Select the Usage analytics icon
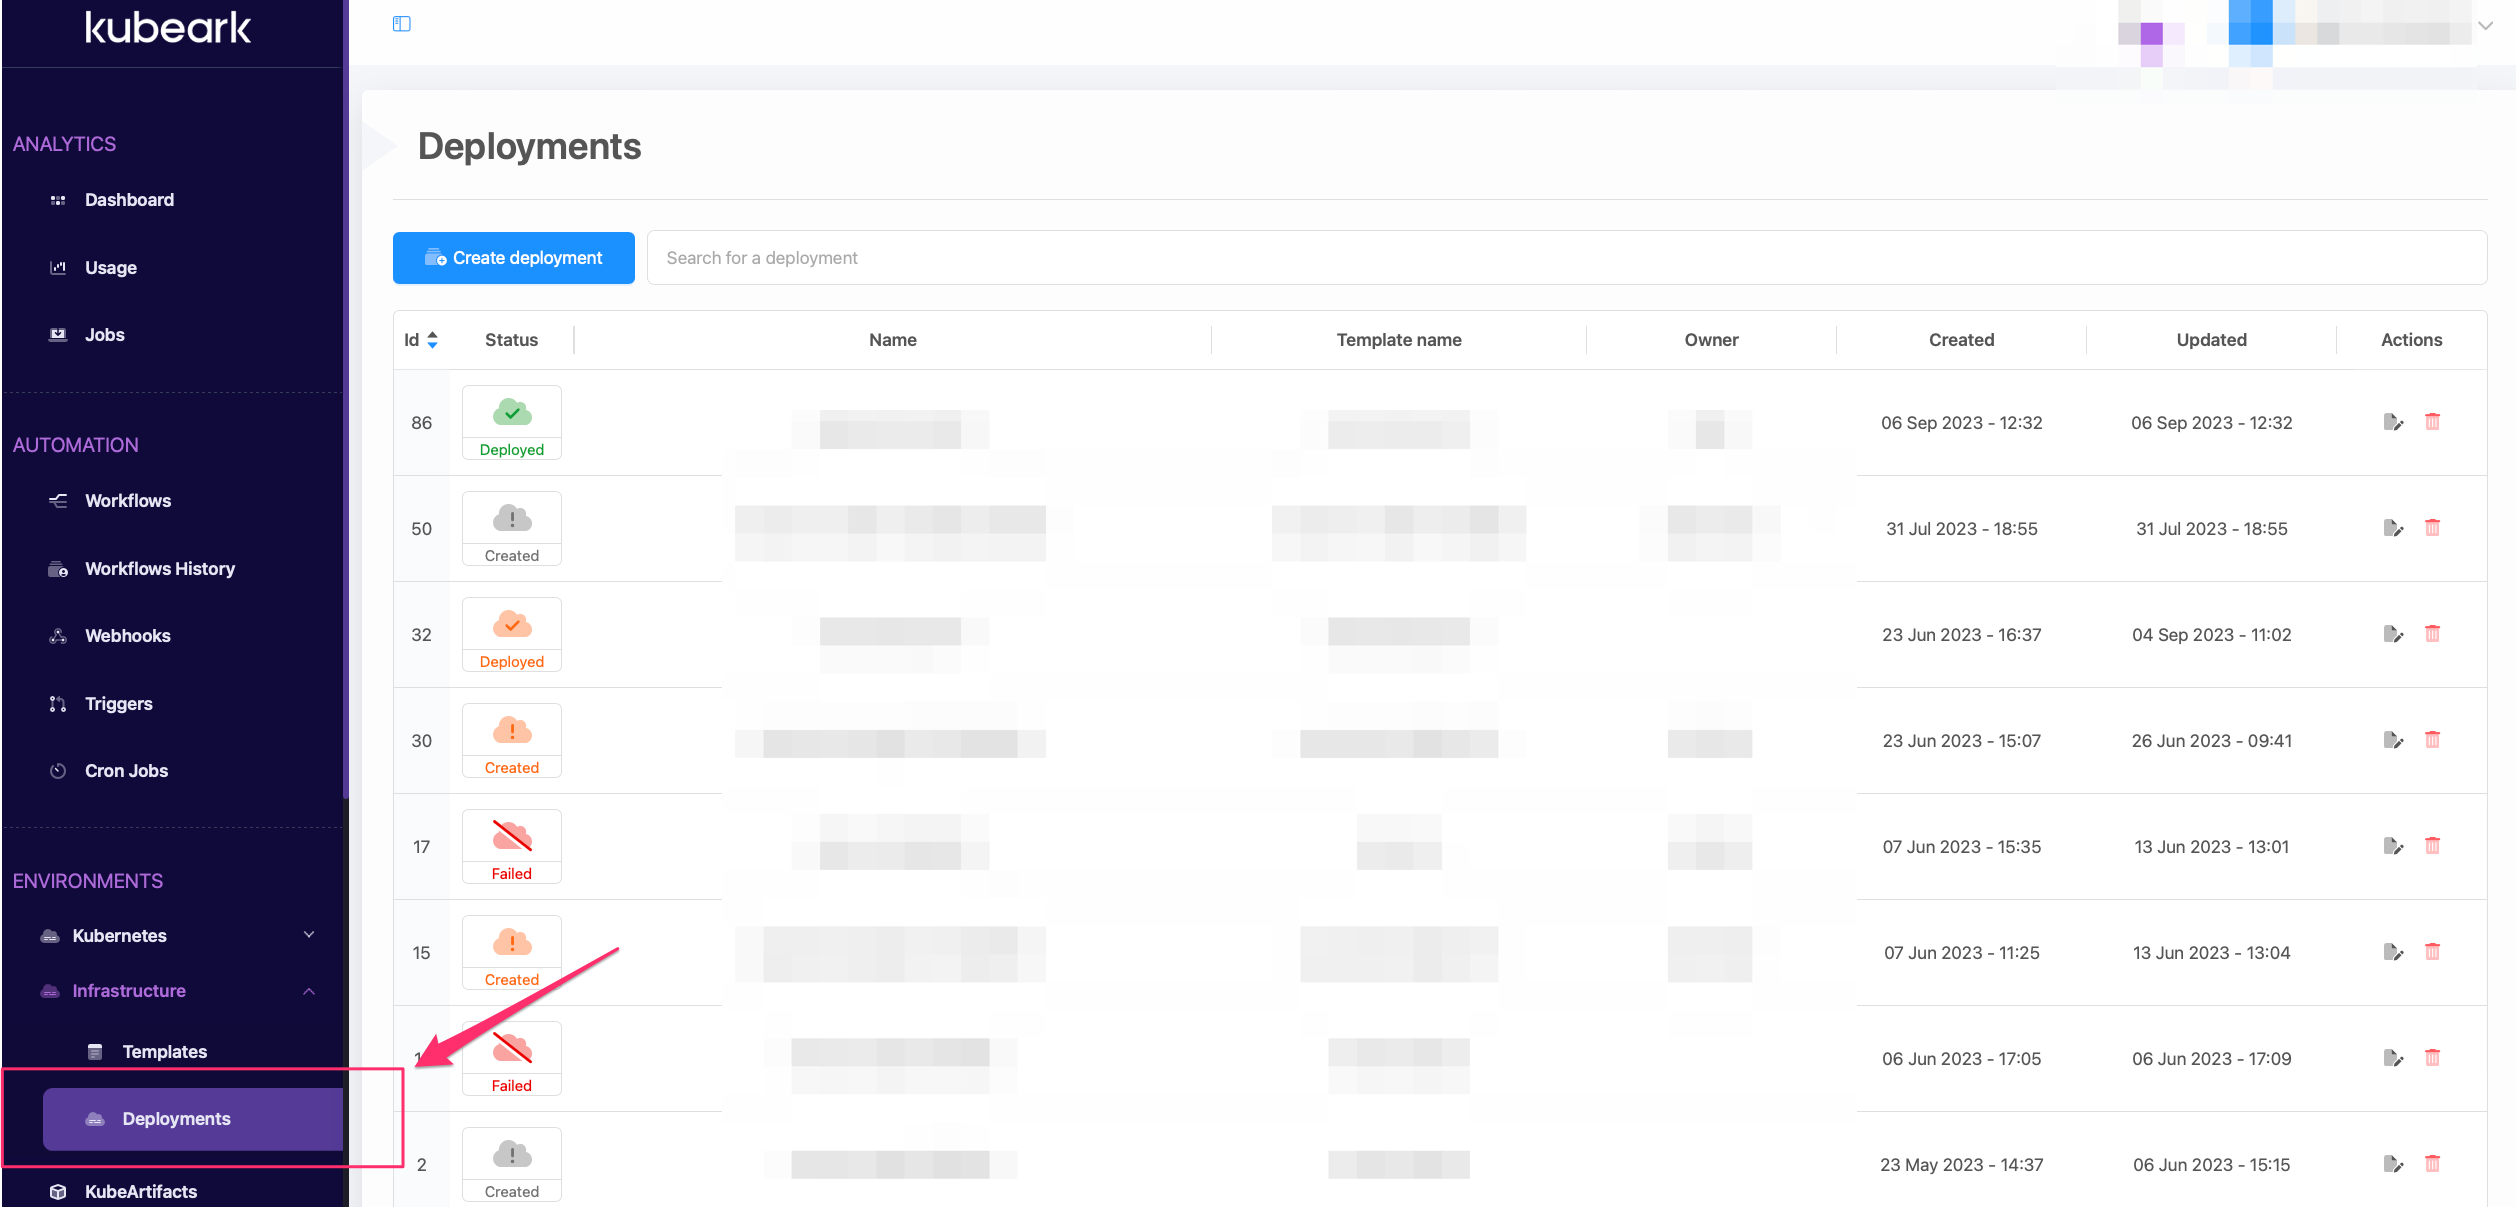This screenshot has width=2516, height=1207. click(57, 267)
